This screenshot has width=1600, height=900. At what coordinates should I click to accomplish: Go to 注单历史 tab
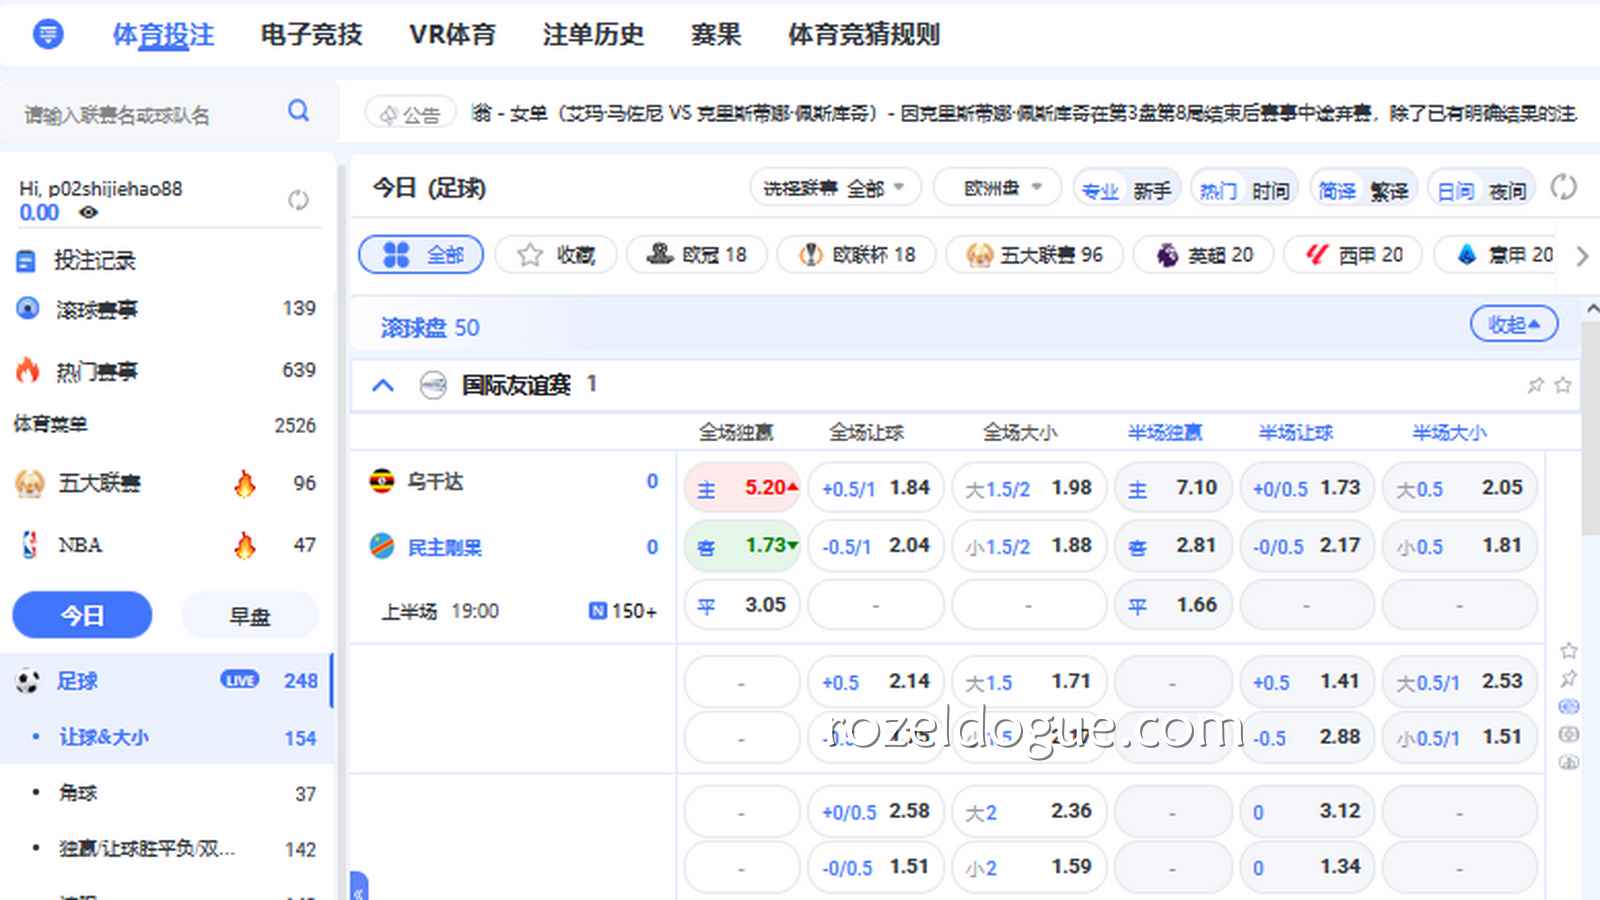point(593,35)
